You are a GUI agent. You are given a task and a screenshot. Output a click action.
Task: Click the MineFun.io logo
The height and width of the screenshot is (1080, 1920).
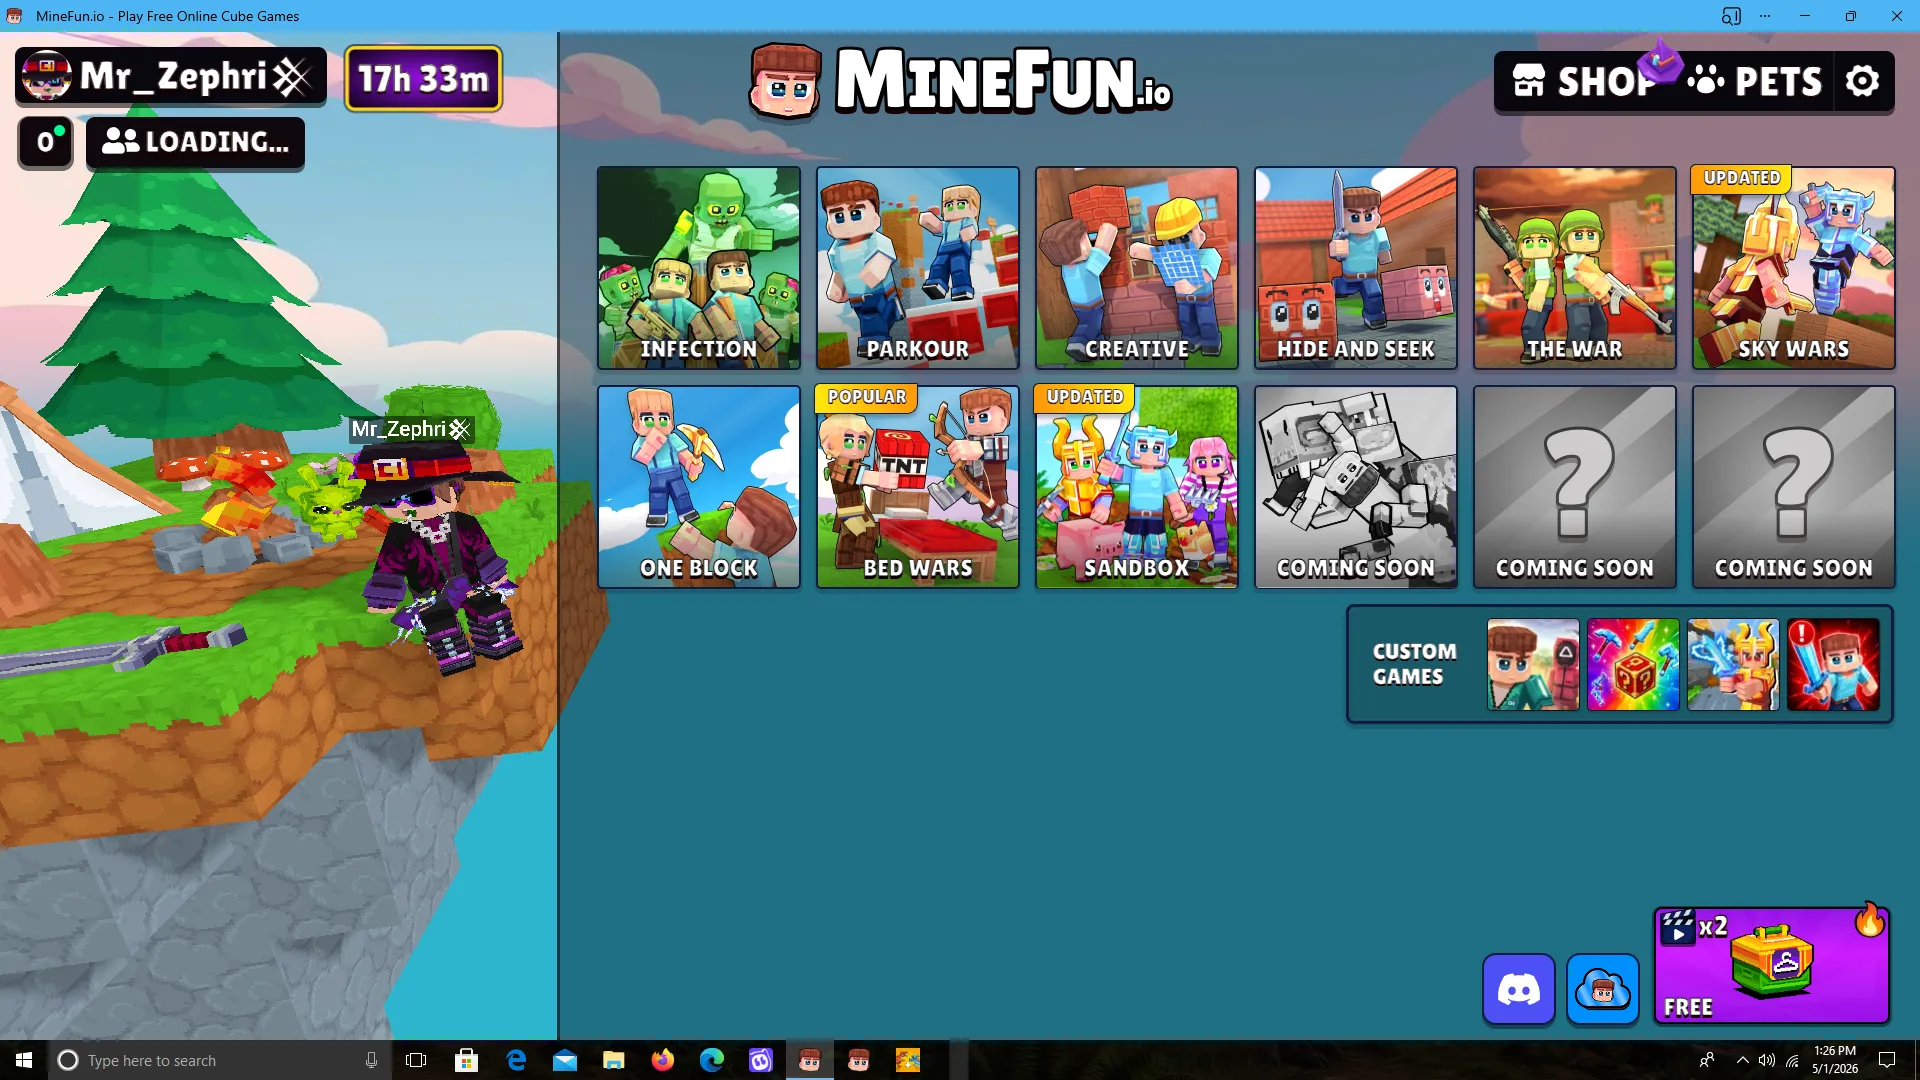coord(960,82)
